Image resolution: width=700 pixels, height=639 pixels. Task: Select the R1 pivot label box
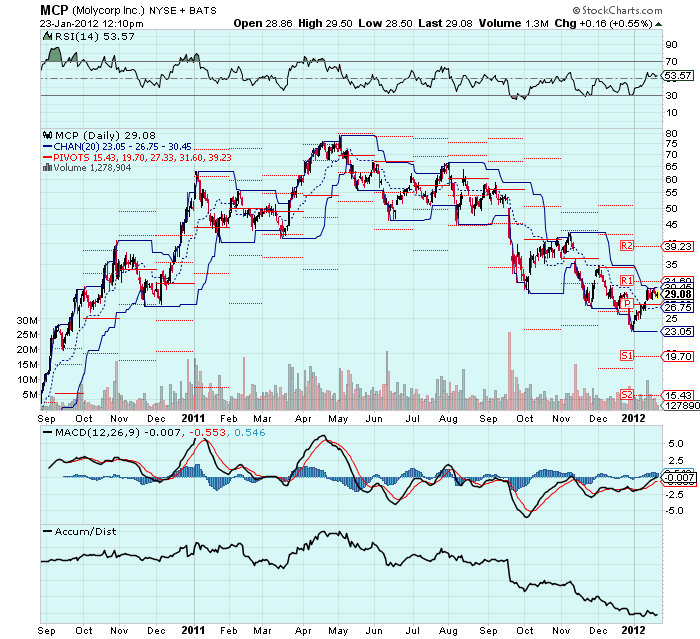(627, 280)
